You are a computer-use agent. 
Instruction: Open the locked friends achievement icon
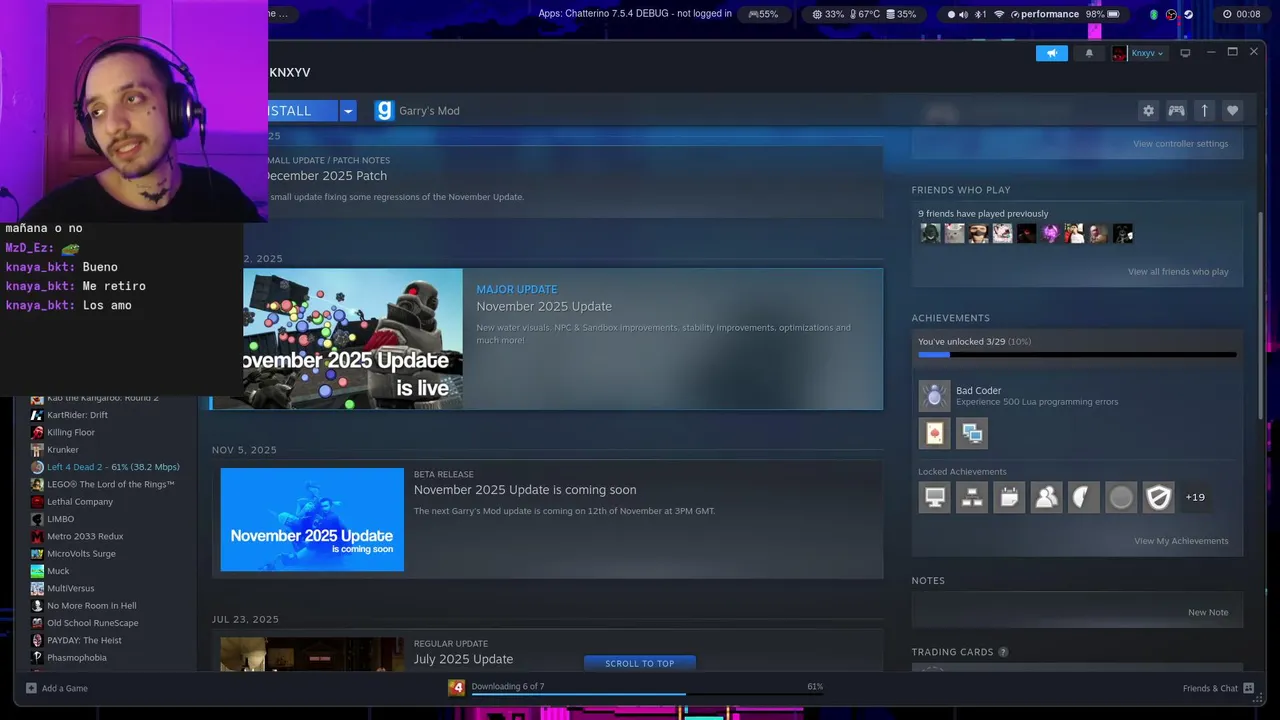pos(1046,497)
